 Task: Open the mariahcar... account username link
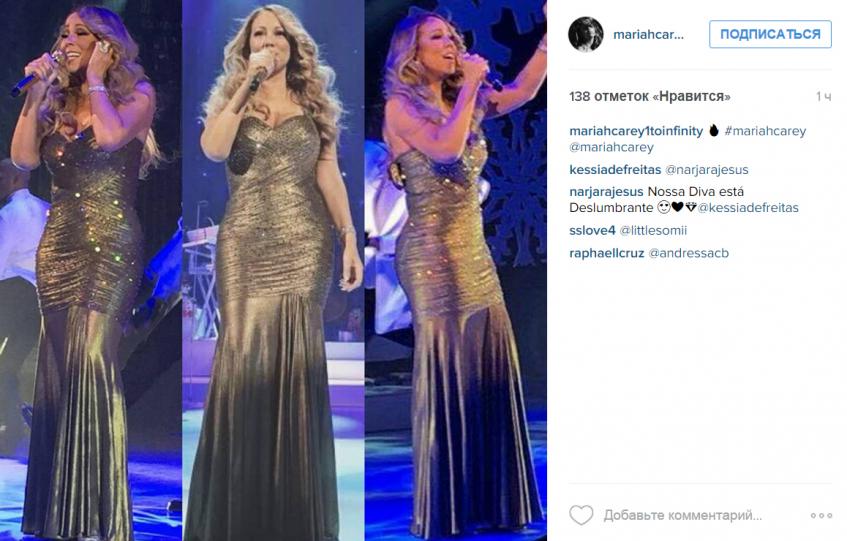click(x=648, y=35)
